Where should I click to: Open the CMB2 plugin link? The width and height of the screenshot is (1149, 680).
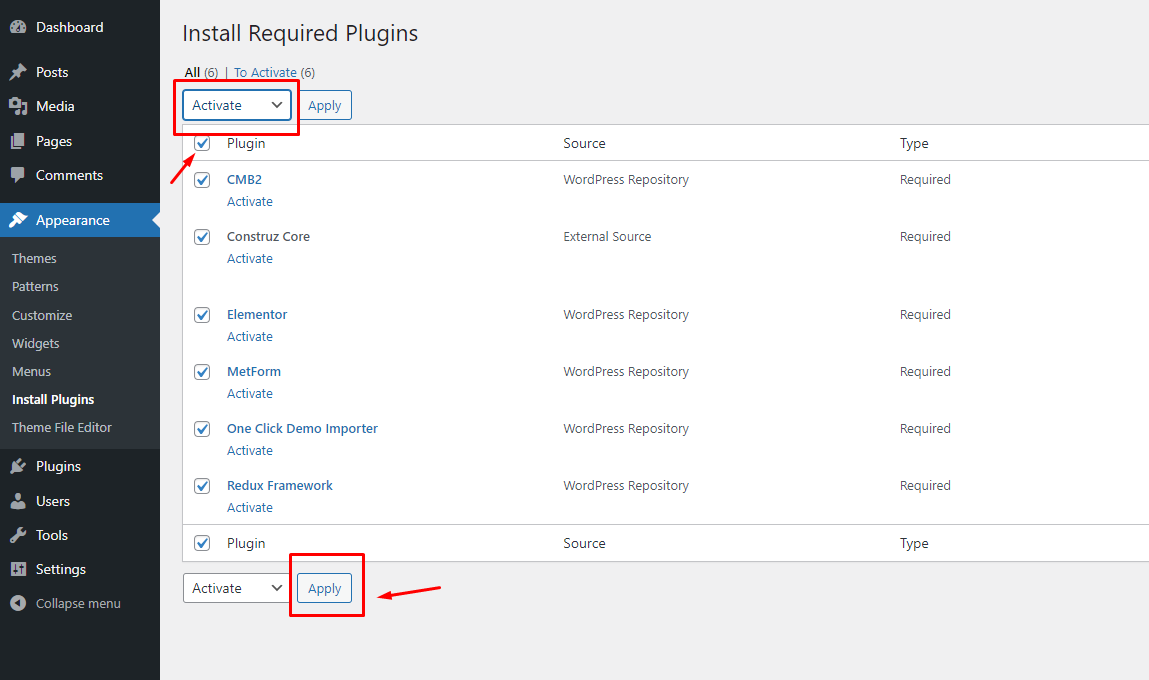point(244,180)
